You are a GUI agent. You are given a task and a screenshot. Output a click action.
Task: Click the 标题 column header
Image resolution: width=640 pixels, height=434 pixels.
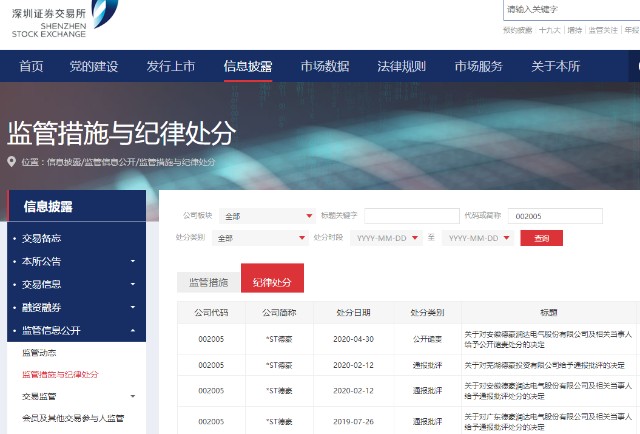point(549,313)
